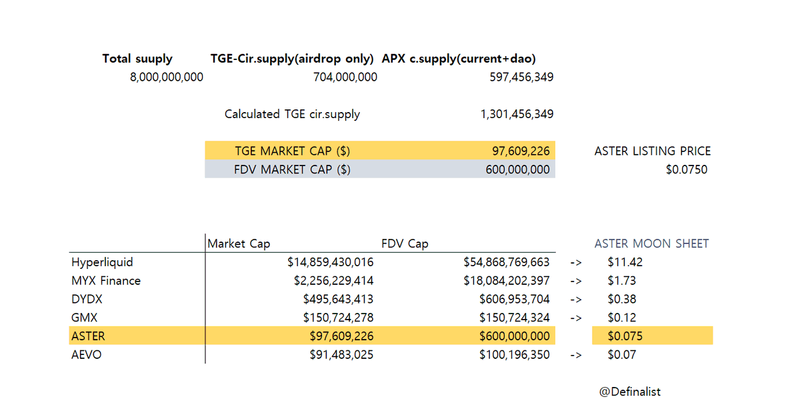Click the highlighted $0.075 ASTER price

point(625,336)
